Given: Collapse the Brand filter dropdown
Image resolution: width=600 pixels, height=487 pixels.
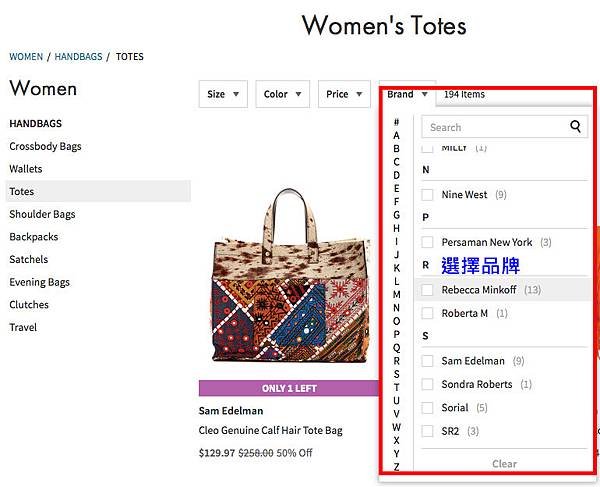Looking at the screenshot, I should 407,94.
